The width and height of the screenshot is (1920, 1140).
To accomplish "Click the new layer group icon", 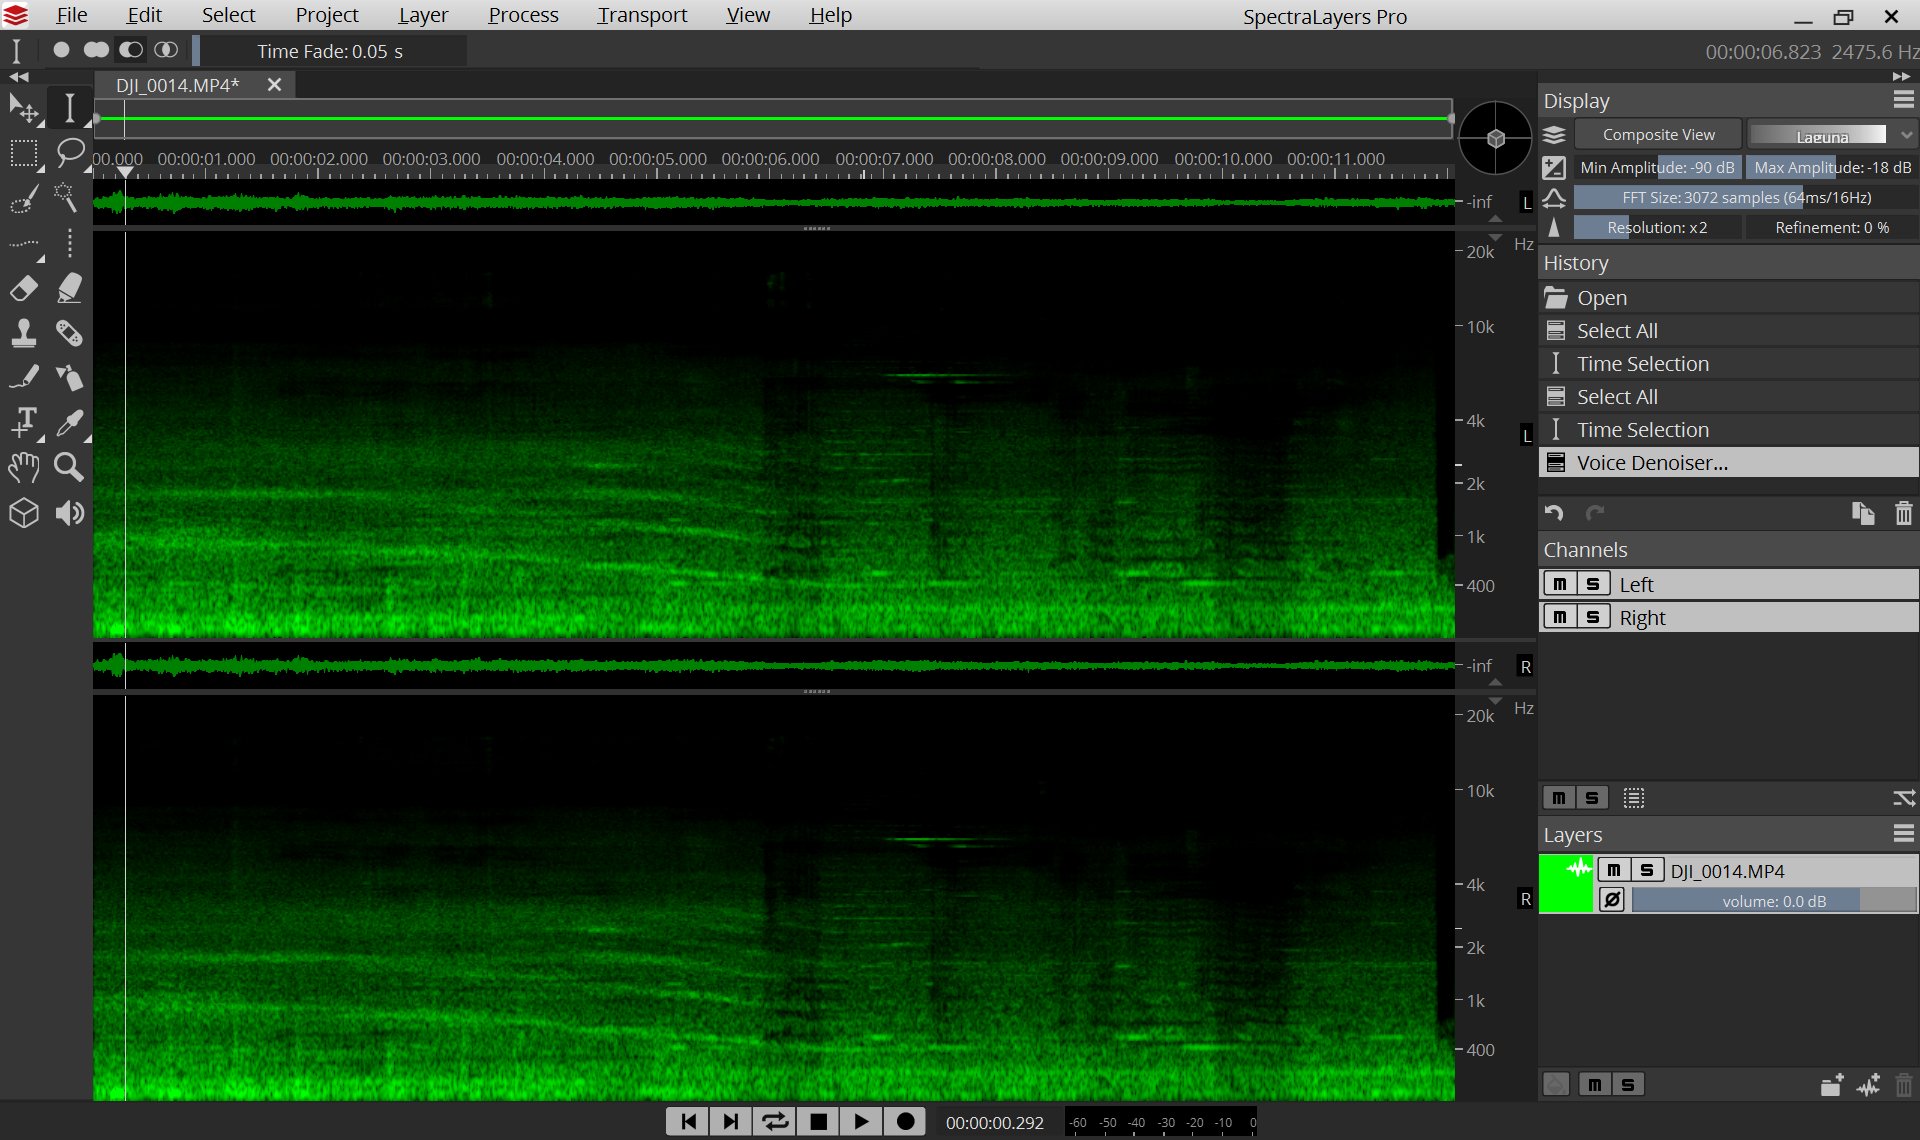I will coord(1832,1085).
